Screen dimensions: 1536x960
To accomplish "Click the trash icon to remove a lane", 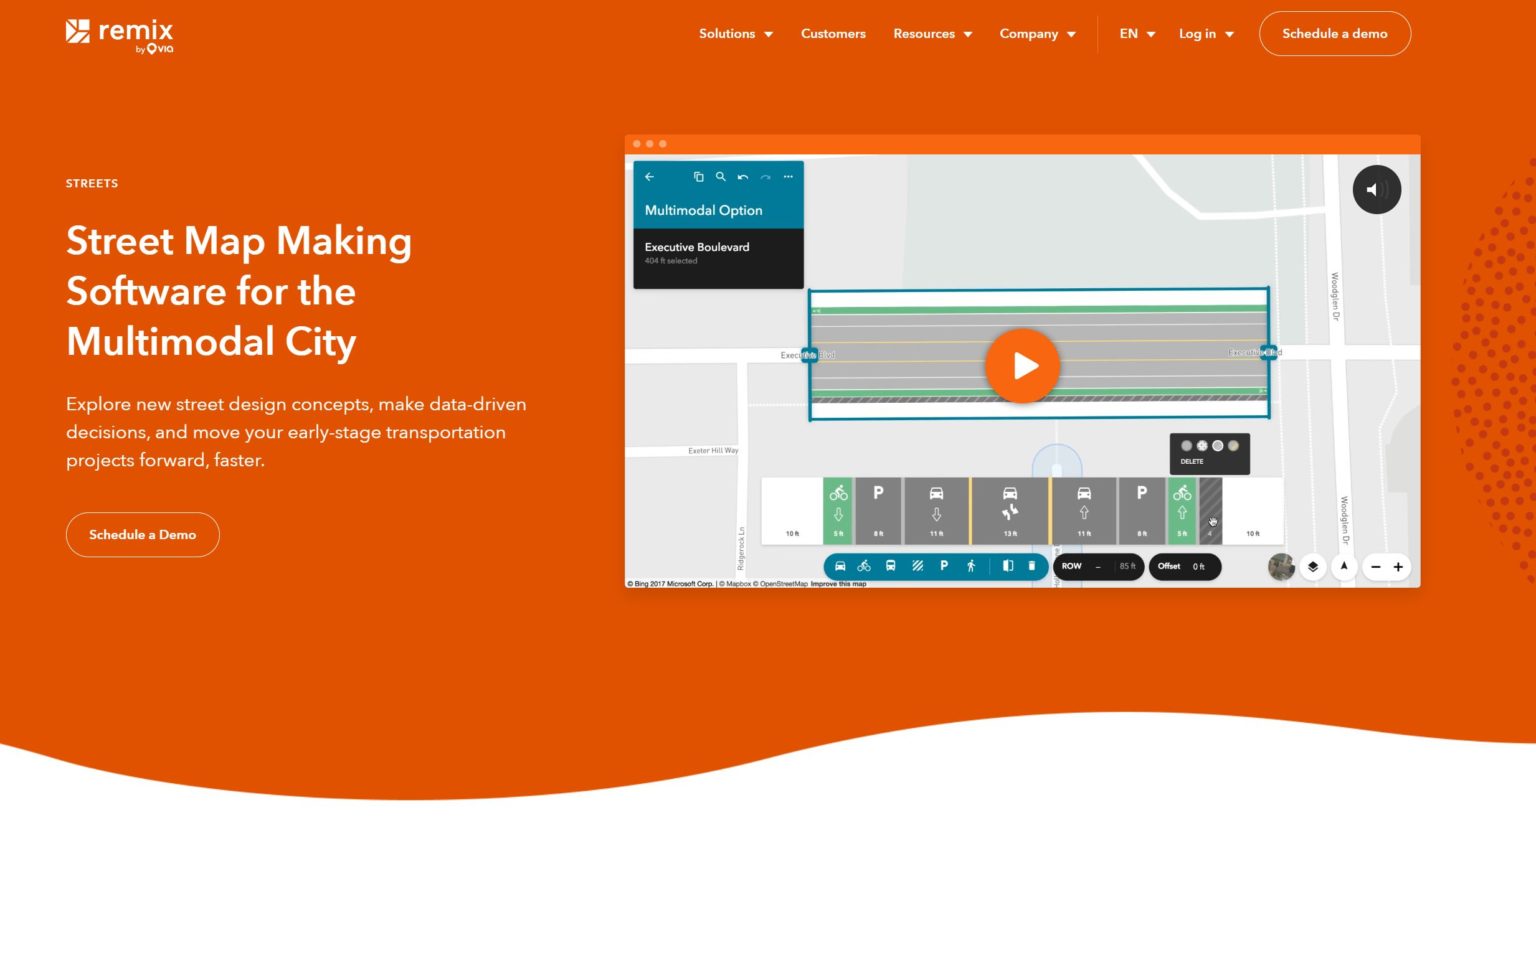I will (x=1032, y=566).
